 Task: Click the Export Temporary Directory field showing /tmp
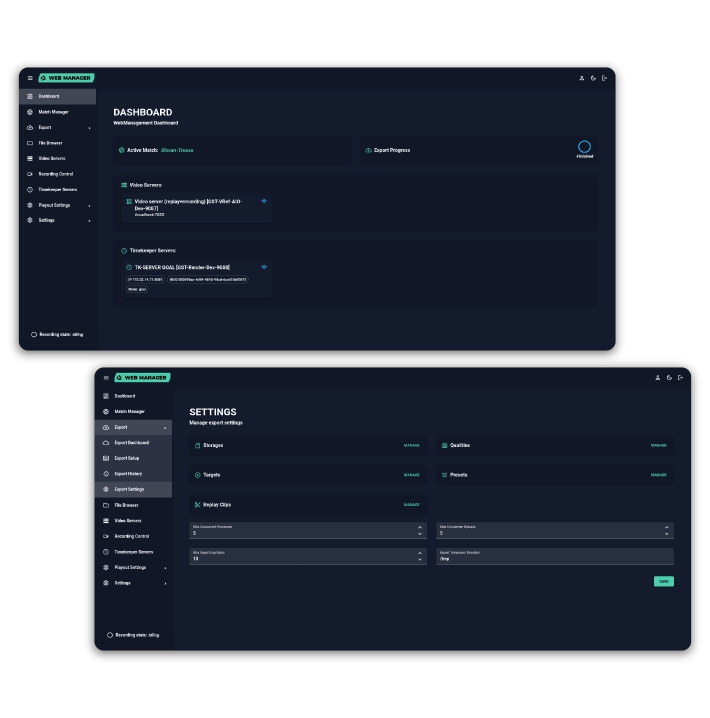[555, 556]
